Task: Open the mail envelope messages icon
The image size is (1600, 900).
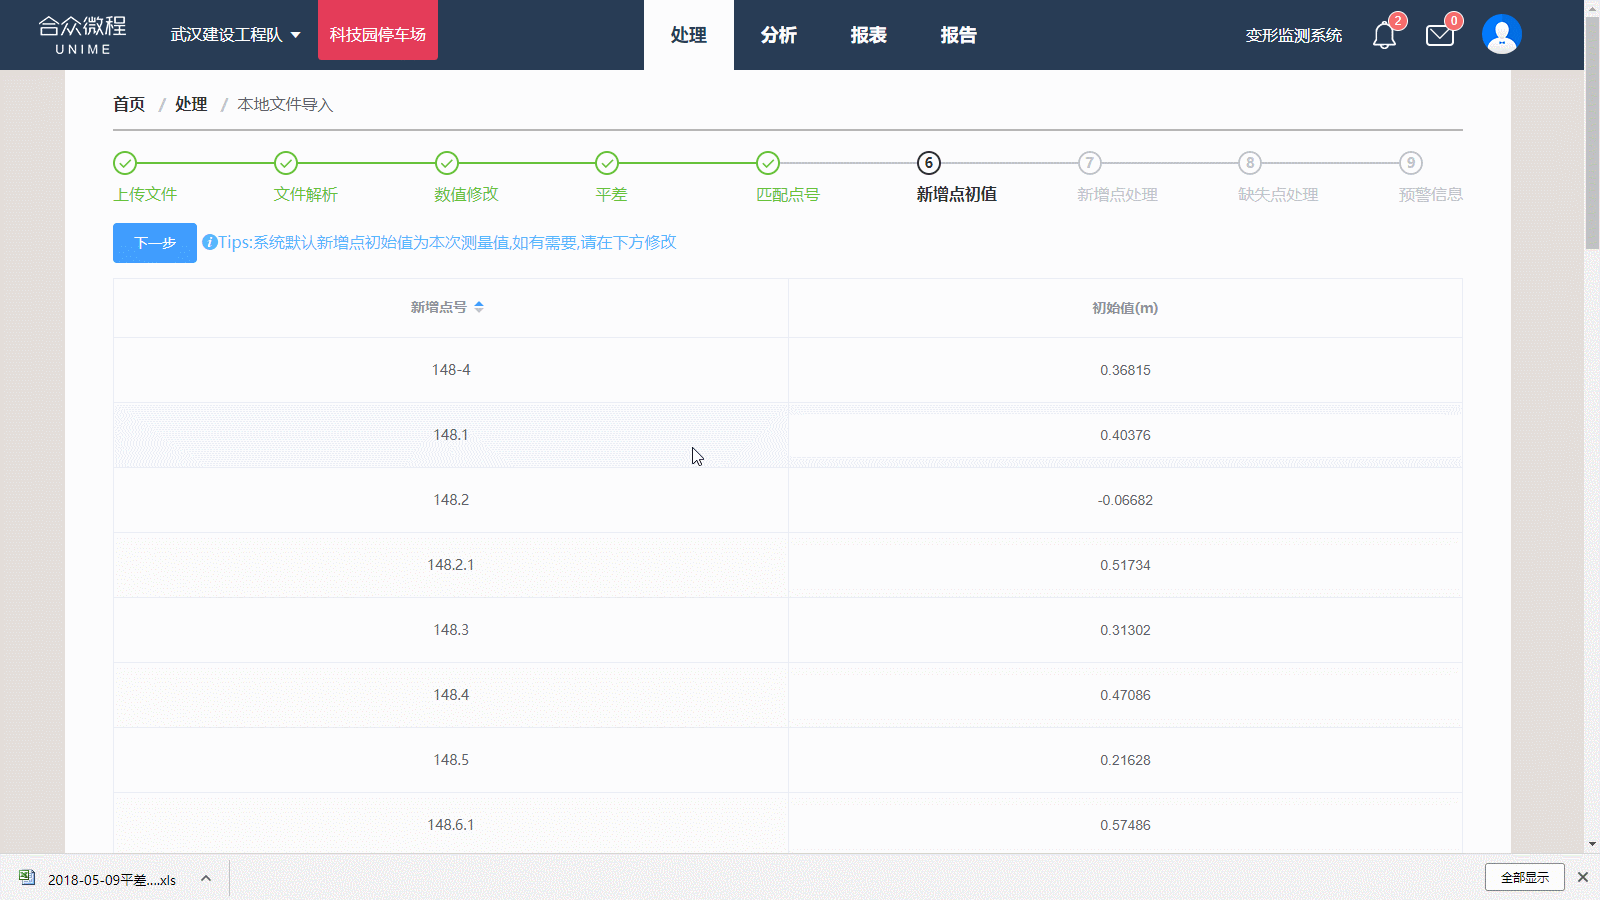Action: [x=1440, y=36]
